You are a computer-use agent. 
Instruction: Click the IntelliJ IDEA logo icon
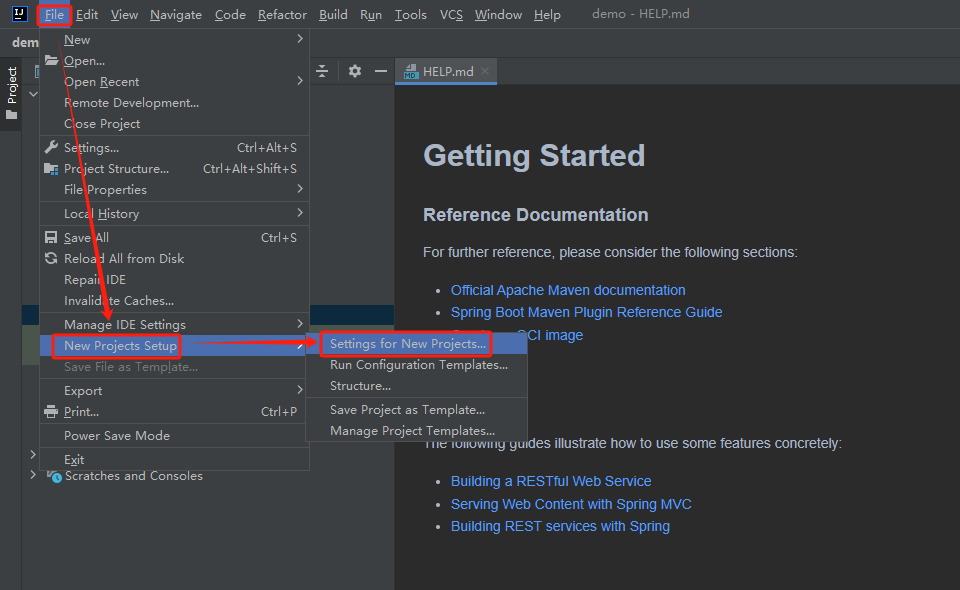click(x=19, y=14)
